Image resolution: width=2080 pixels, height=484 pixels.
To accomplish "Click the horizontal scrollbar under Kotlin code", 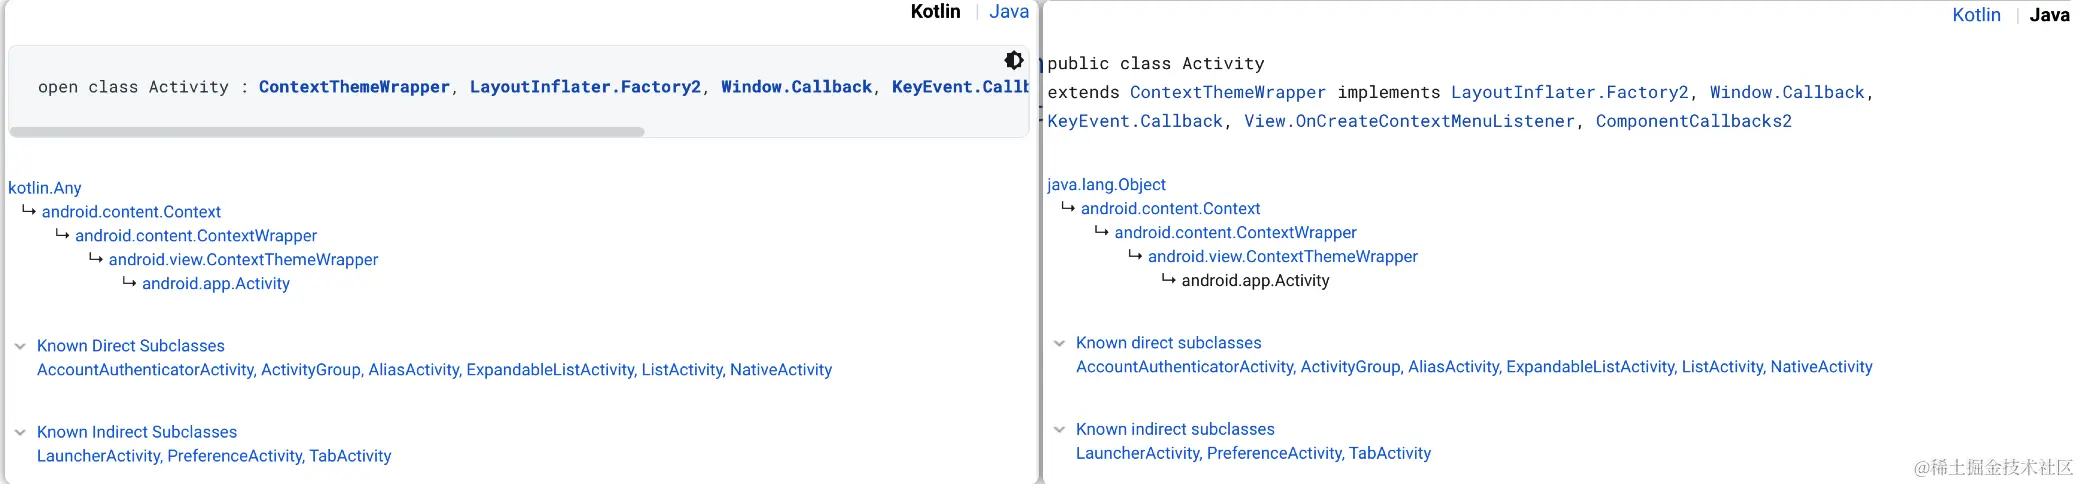I will [327, 132].
